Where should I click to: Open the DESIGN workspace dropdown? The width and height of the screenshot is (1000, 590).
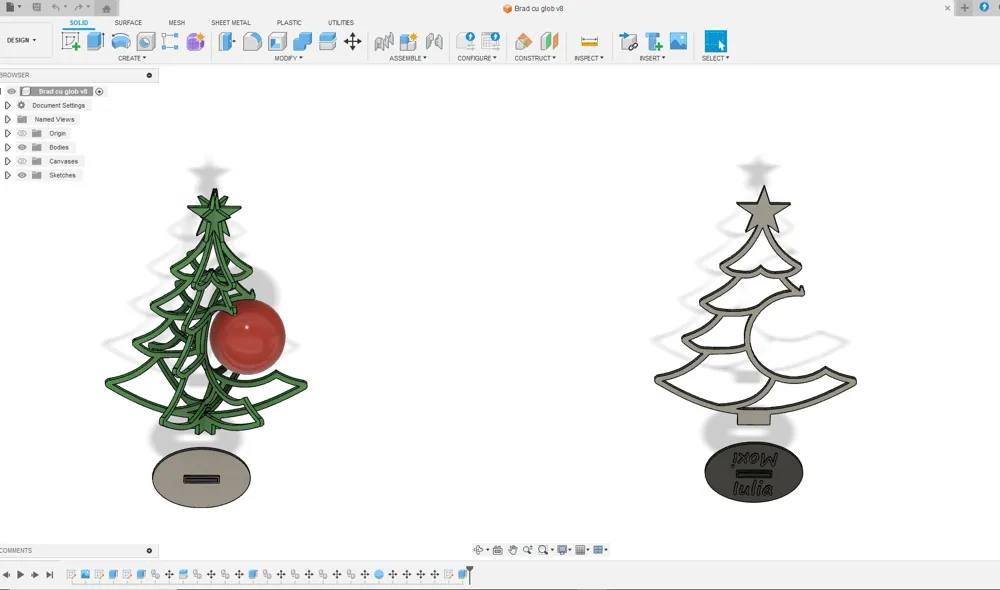click(x=22, y=40)
